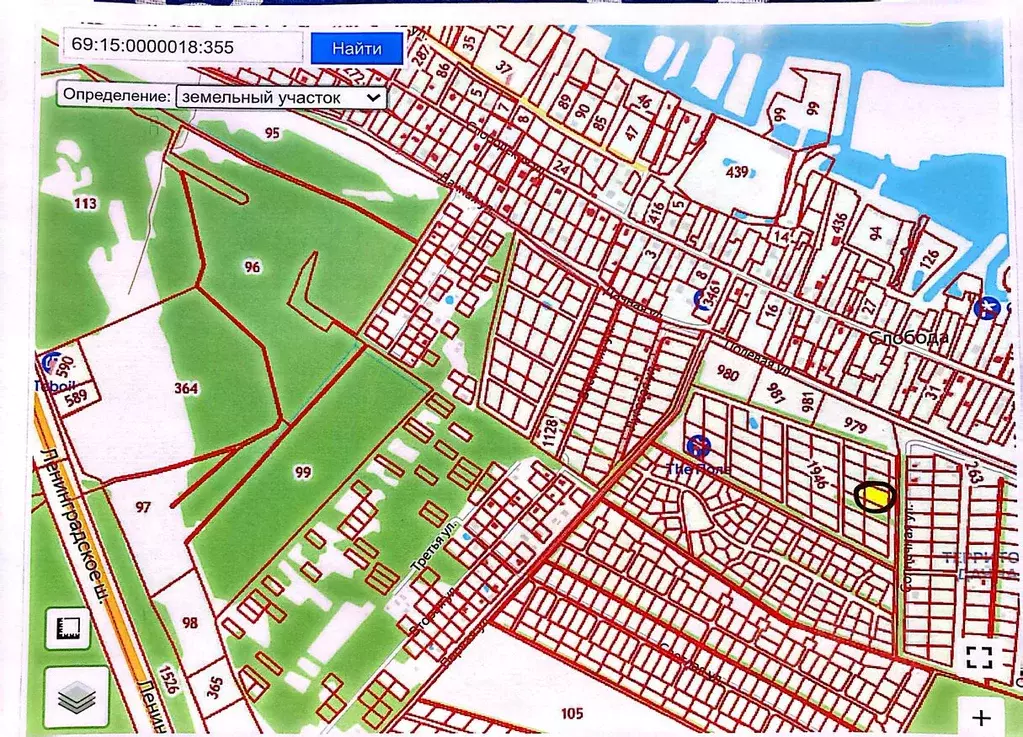
Task: Select the yellow highlighted circled parcel
Action: tap(875, 496)
